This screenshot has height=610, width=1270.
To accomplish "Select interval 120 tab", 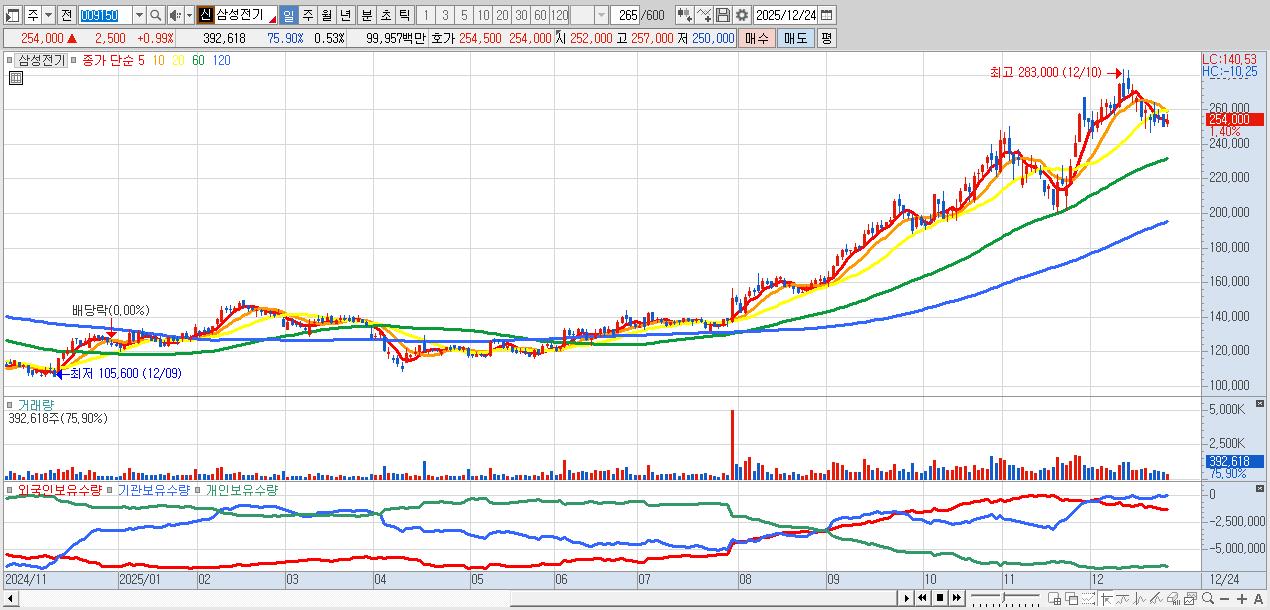I will [559, 15].
